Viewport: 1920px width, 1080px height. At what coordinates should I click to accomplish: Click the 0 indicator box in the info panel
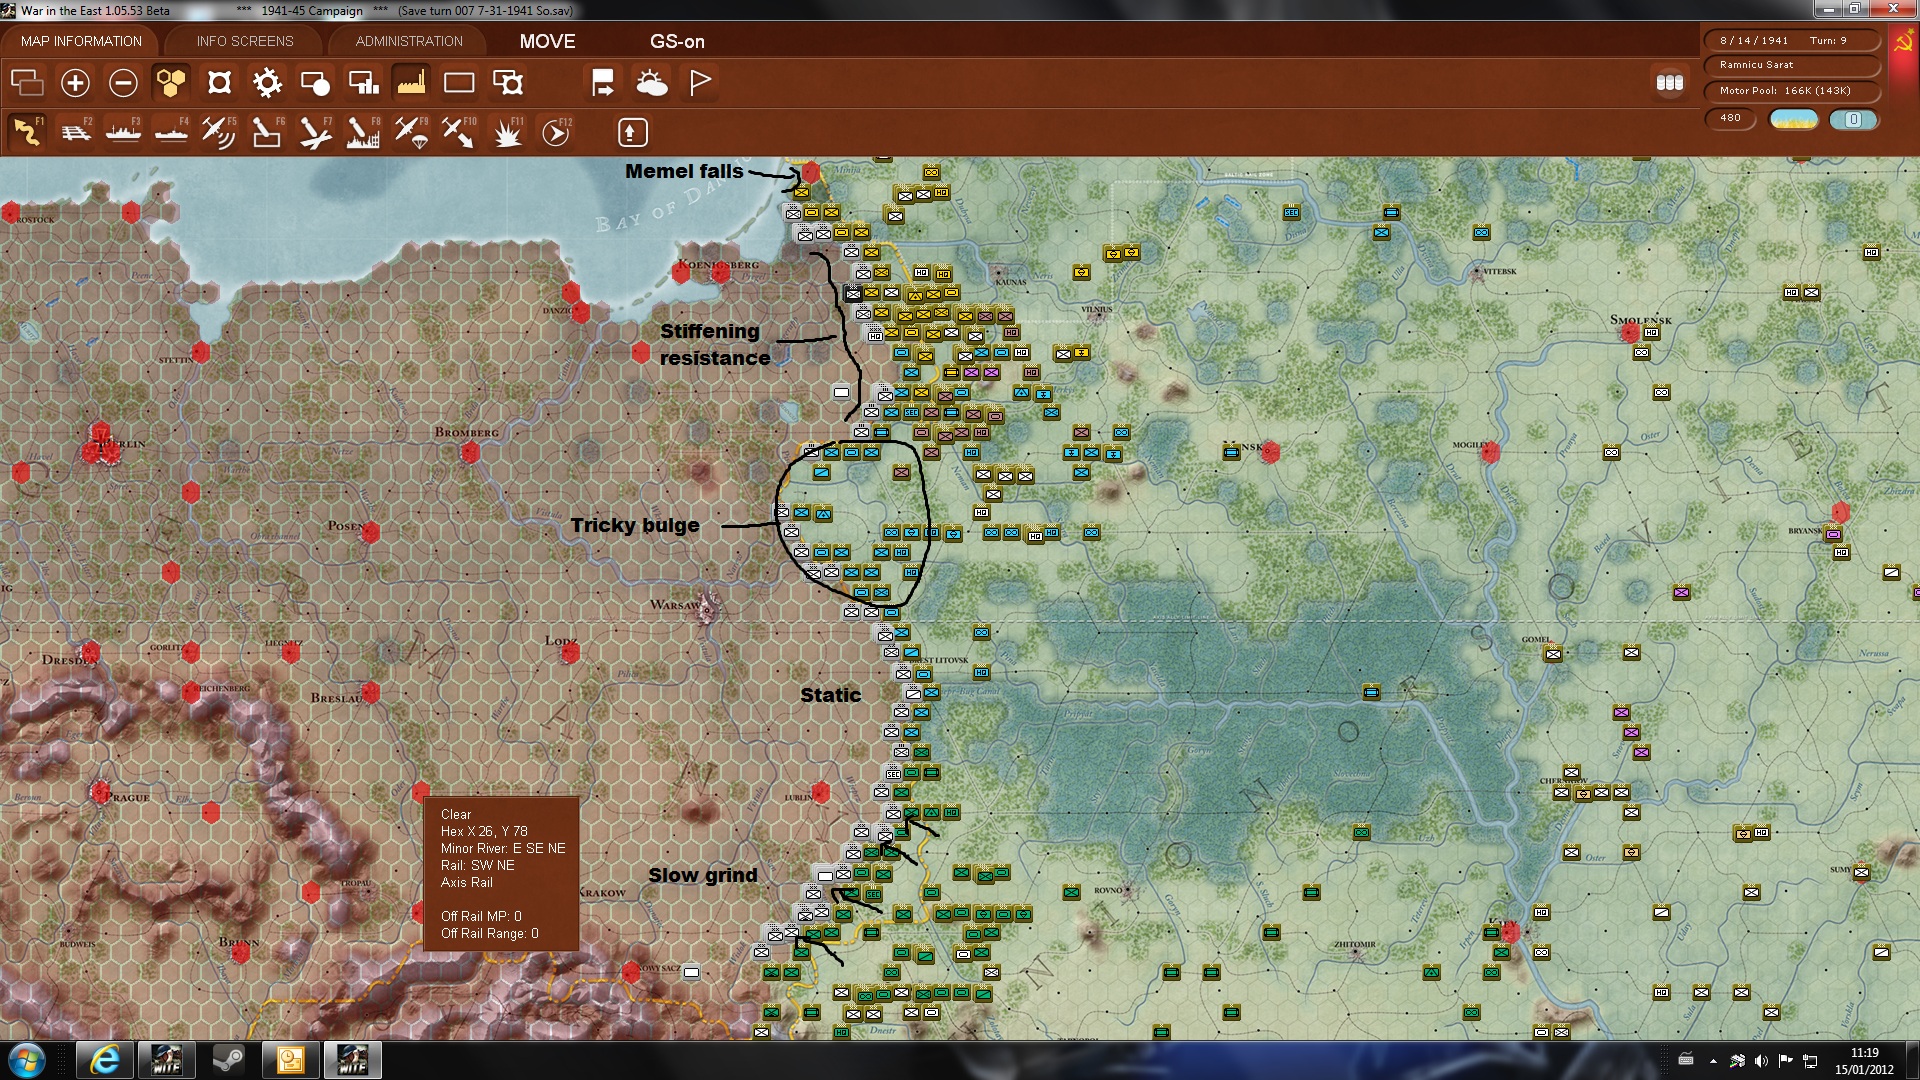[x=1853, y=119]
